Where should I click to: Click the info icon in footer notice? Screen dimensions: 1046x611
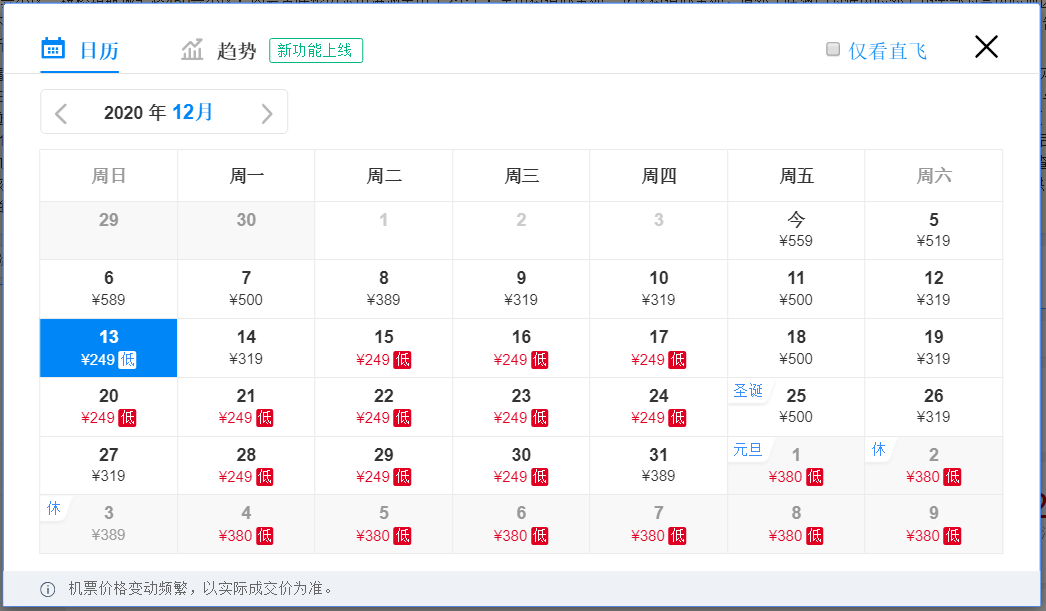pyautogui.click(x=48, y=589)
